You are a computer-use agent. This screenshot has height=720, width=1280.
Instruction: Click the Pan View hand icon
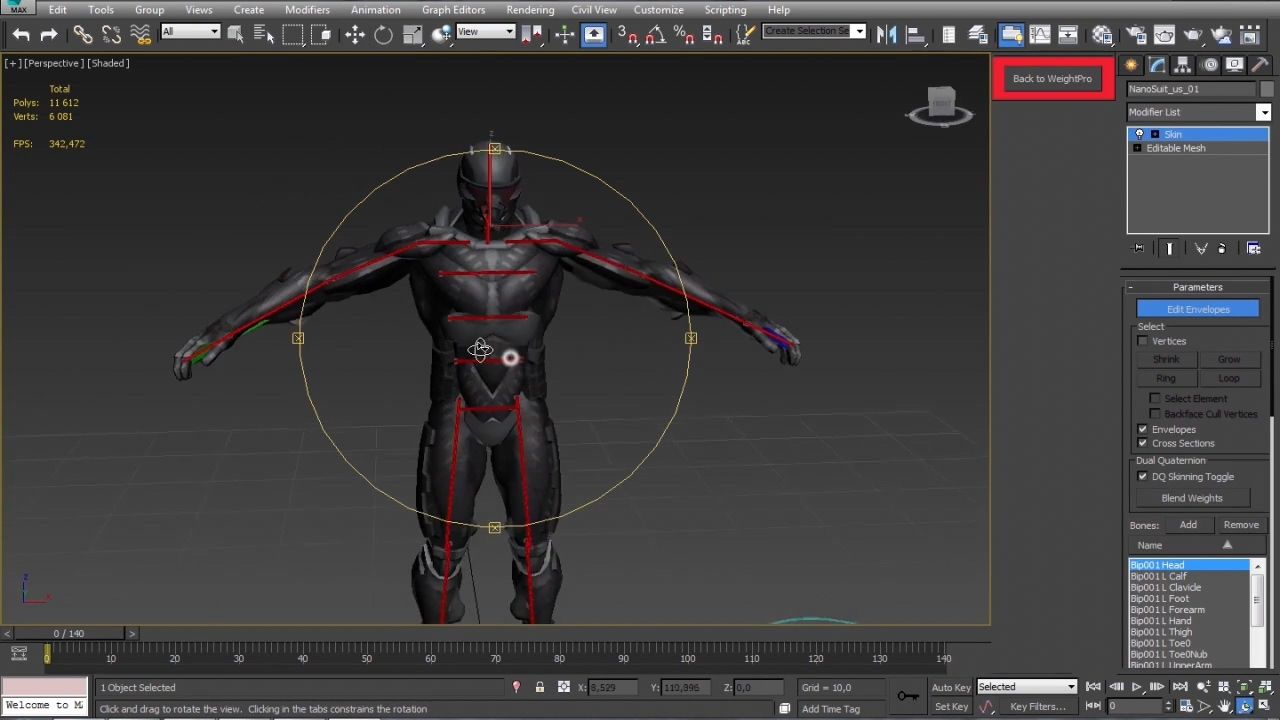1225,706
